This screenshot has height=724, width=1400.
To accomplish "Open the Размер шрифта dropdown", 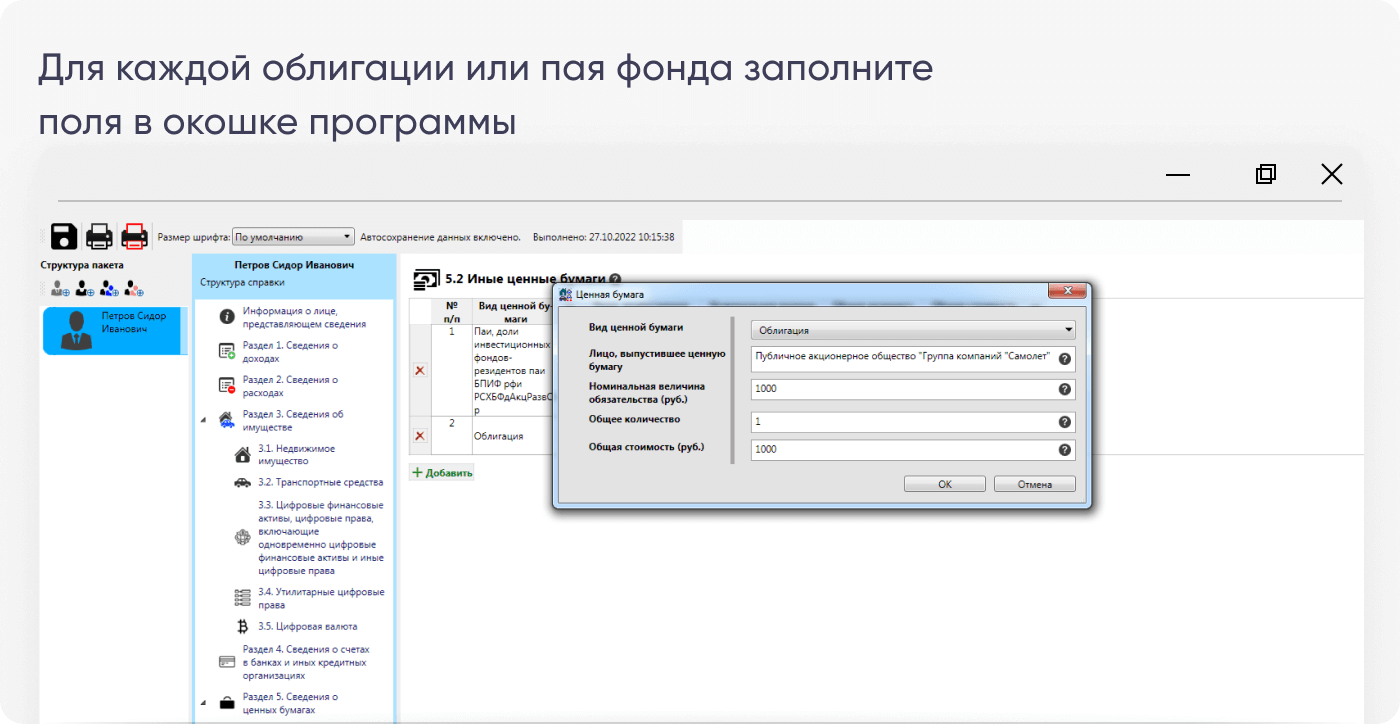I will click(x=293, y=237).
